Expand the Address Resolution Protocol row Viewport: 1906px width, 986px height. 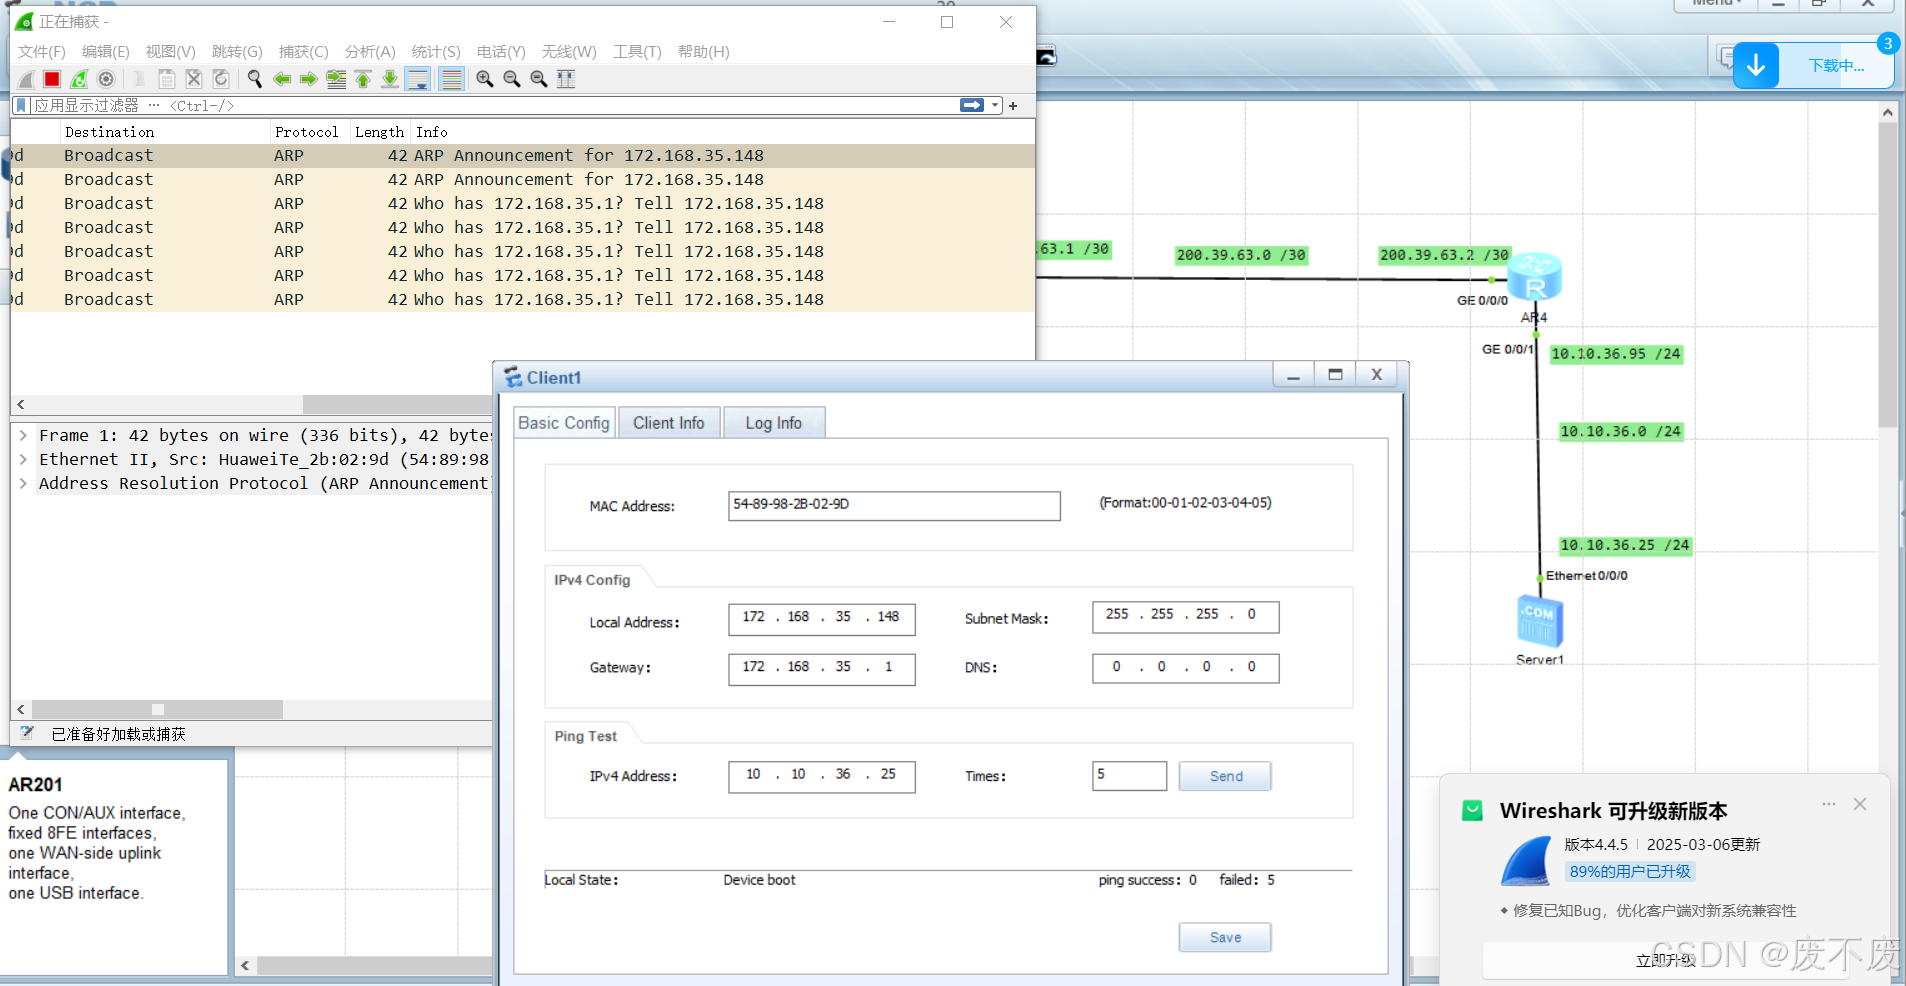23,483
